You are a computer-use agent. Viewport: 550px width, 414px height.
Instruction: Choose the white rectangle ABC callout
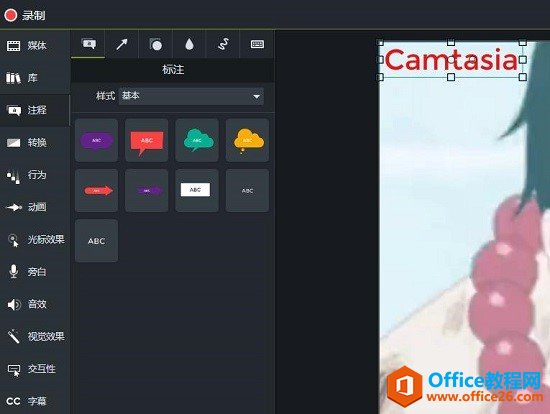pyautogui.click(x=197, y=191)
